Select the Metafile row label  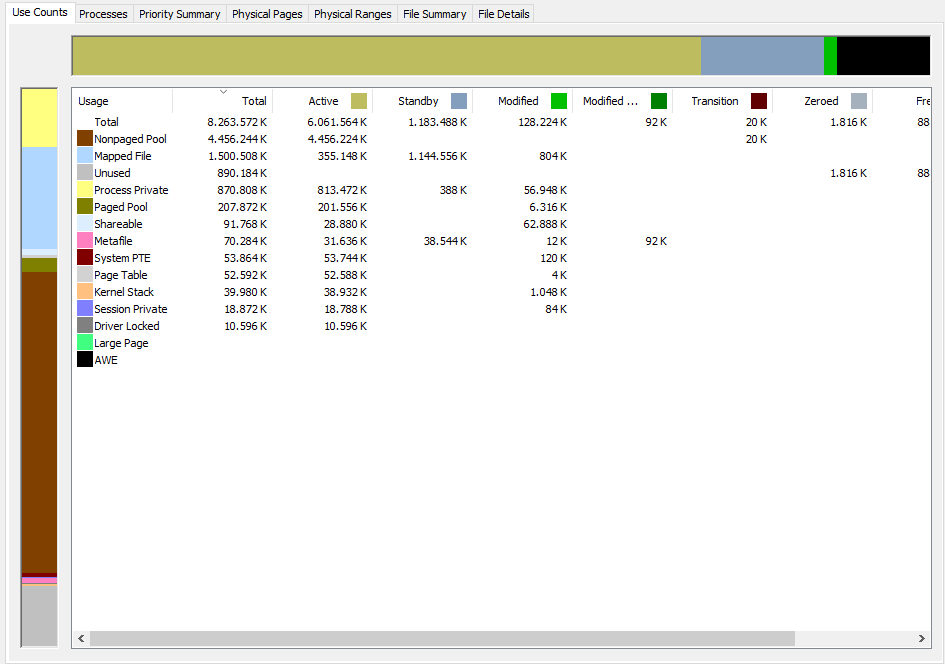click(x=113, y=240)
